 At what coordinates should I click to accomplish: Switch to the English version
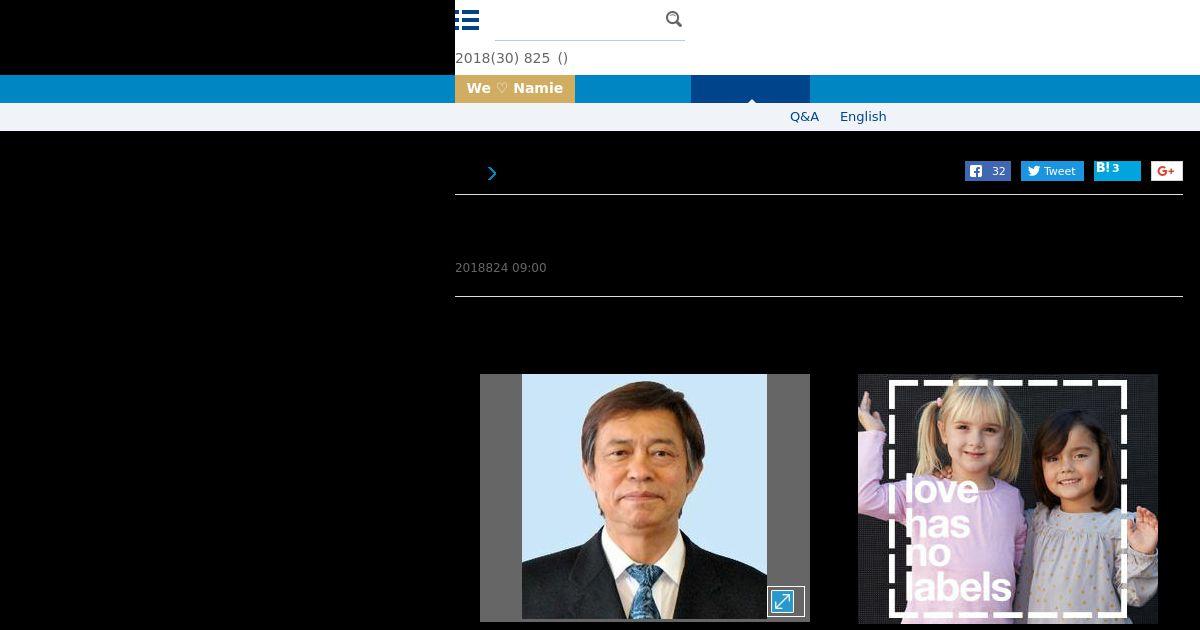tap(863, 117)
